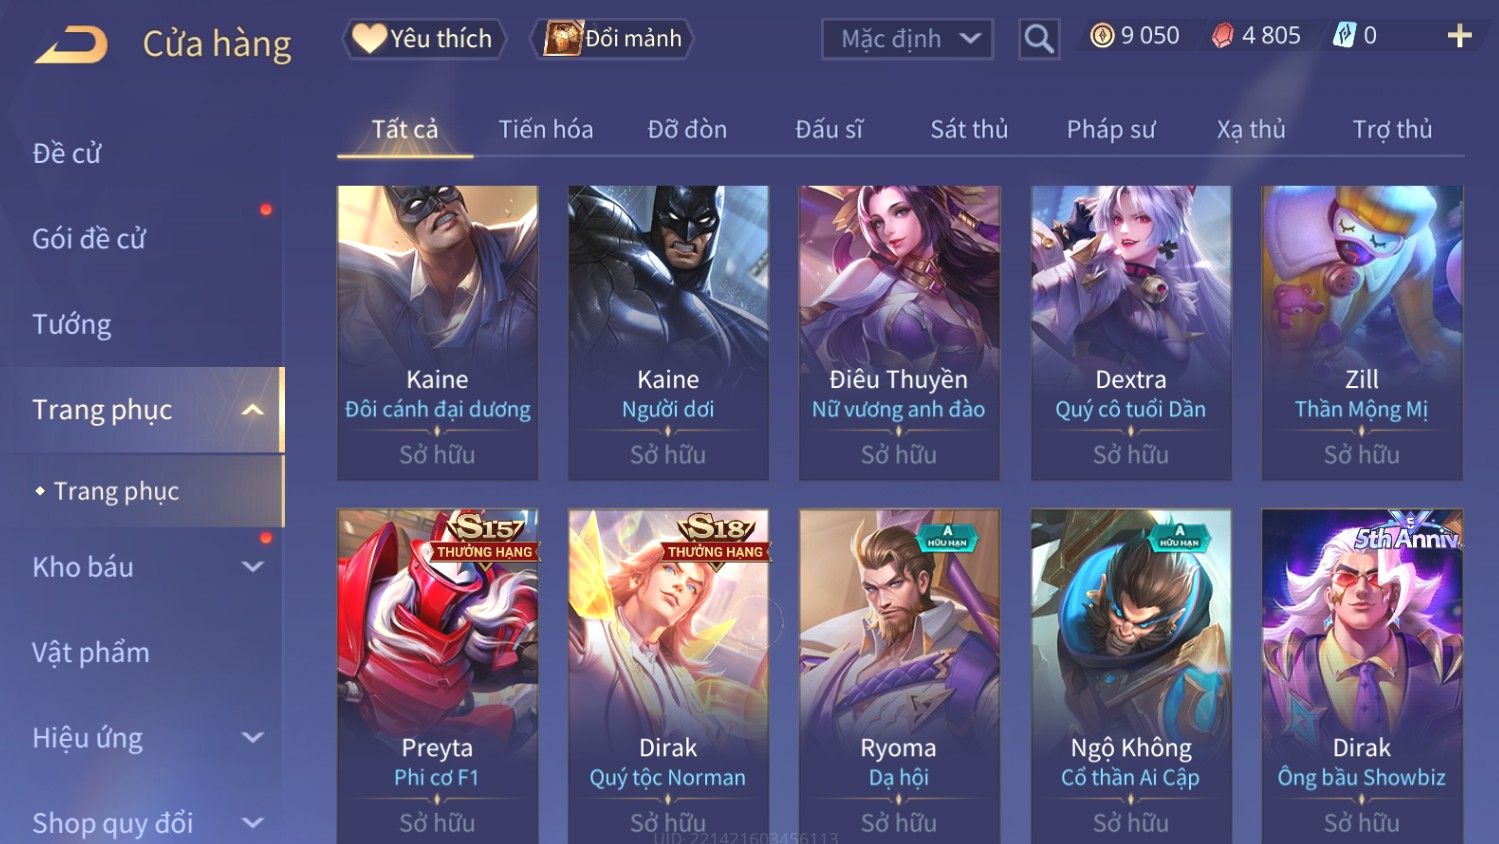Click the golden back arrow icon

tap(70, 45)
